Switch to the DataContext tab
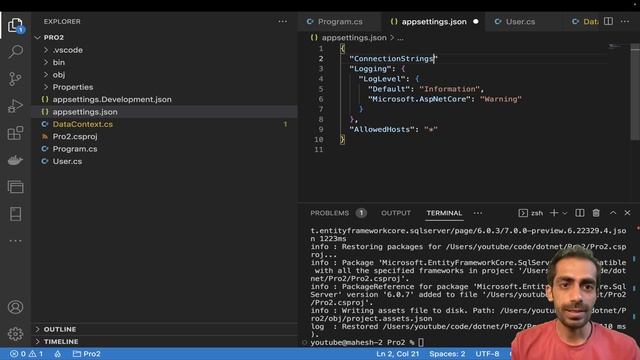 (585, 22)
